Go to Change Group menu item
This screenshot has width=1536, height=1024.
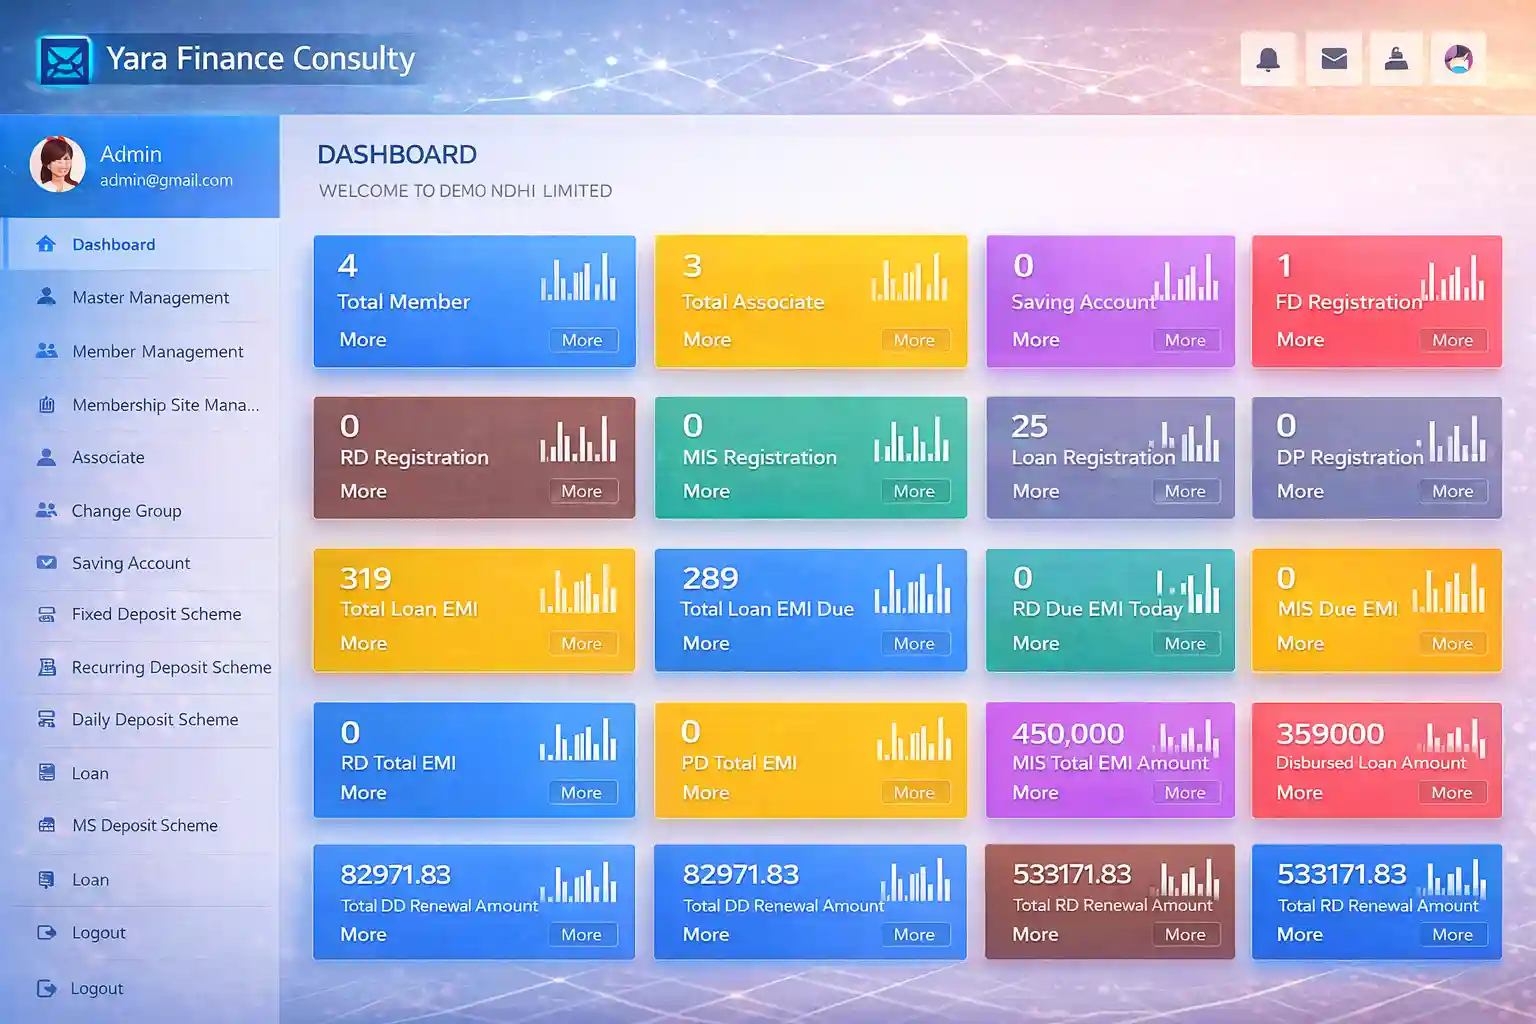126,511
